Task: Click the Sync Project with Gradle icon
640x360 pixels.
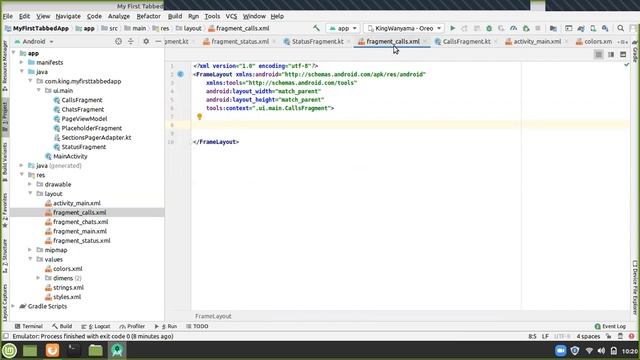Action: tap(581, 28)
